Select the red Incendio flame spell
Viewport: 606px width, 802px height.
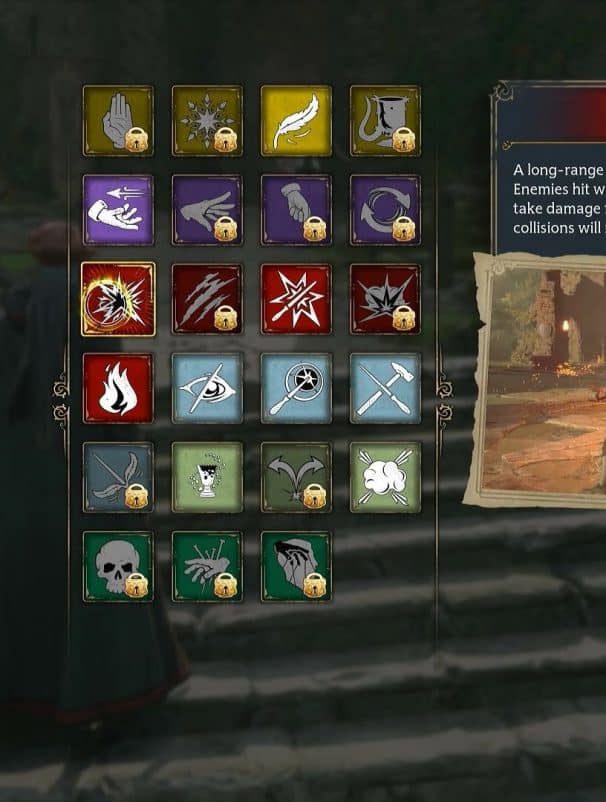click(x=118, y=388)
